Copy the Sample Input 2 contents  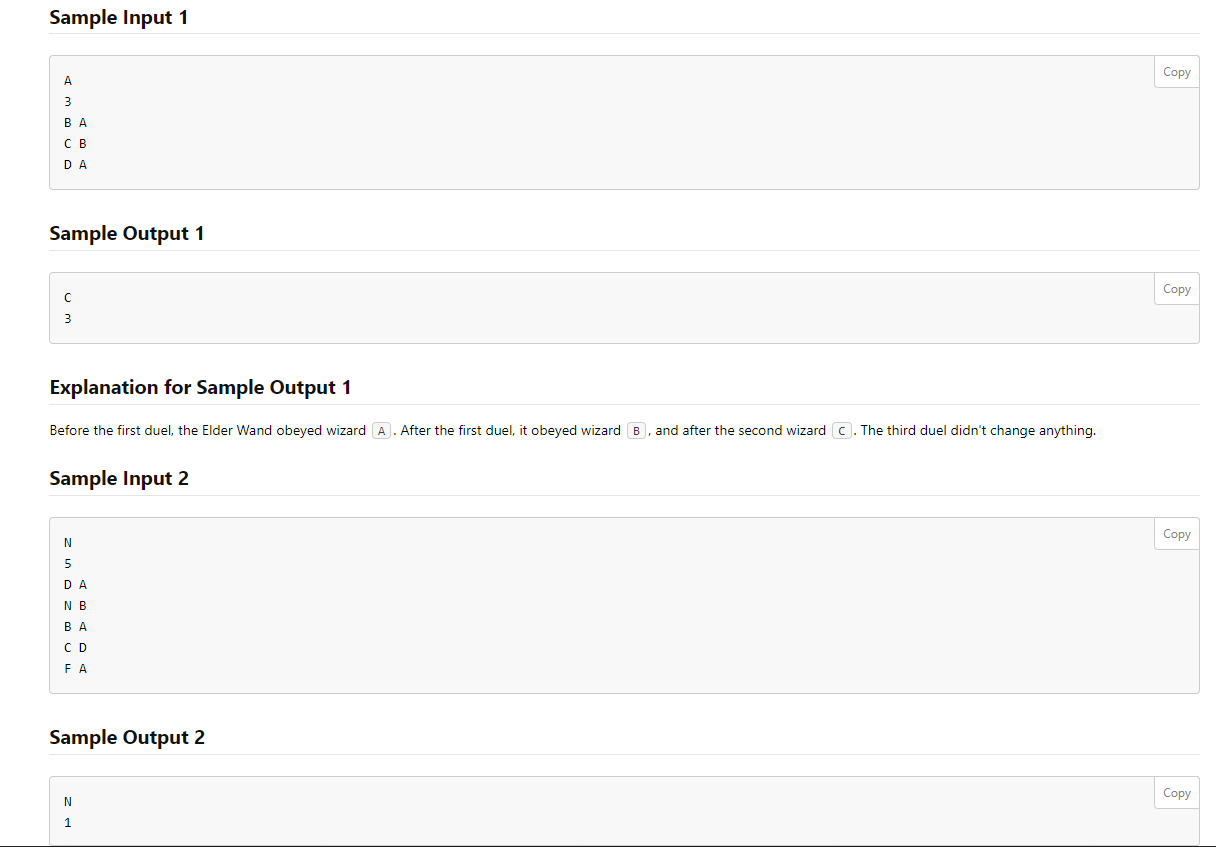pyautogui.click(x=1177, y=534)
